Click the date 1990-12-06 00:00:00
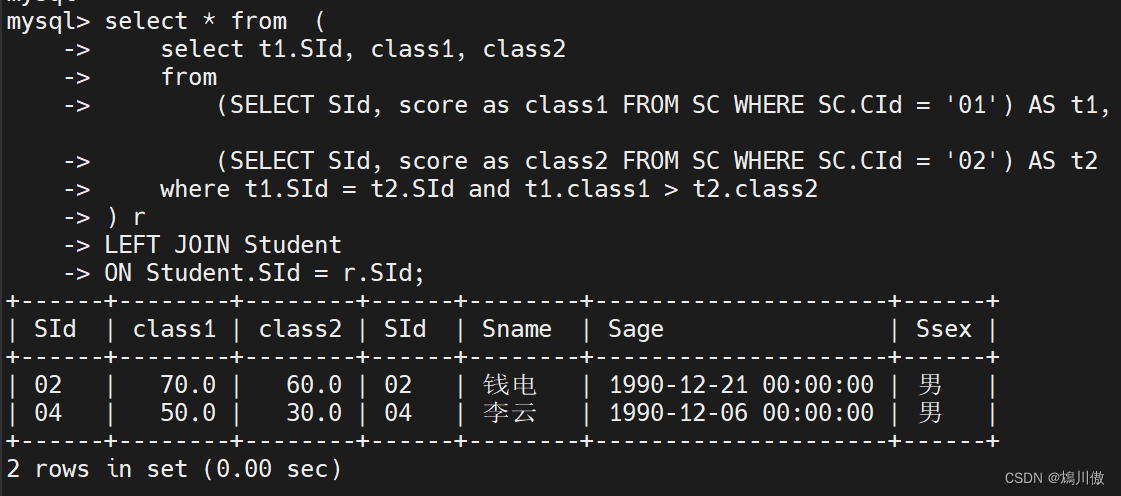Viewport: 1121px width, 496px height. point(740,413)
